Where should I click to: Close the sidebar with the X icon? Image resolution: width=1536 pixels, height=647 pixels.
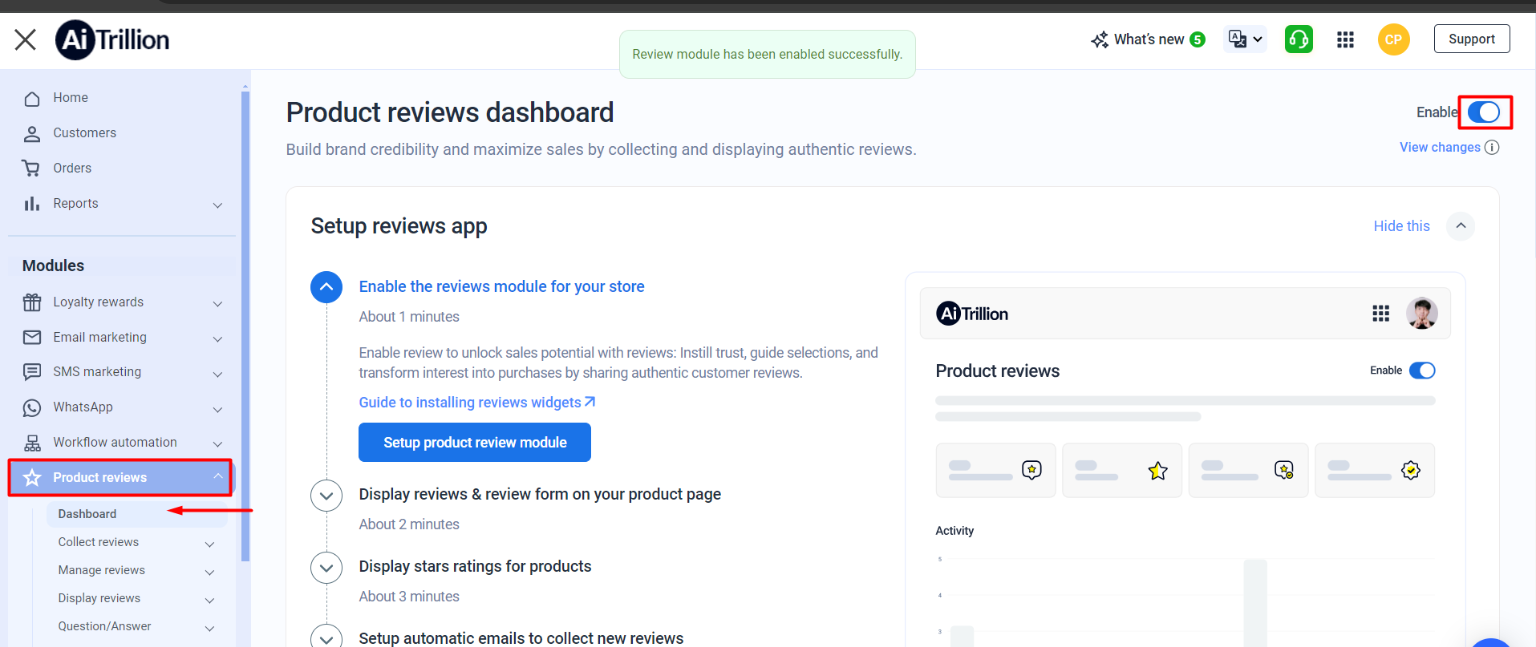coord(25,40)
